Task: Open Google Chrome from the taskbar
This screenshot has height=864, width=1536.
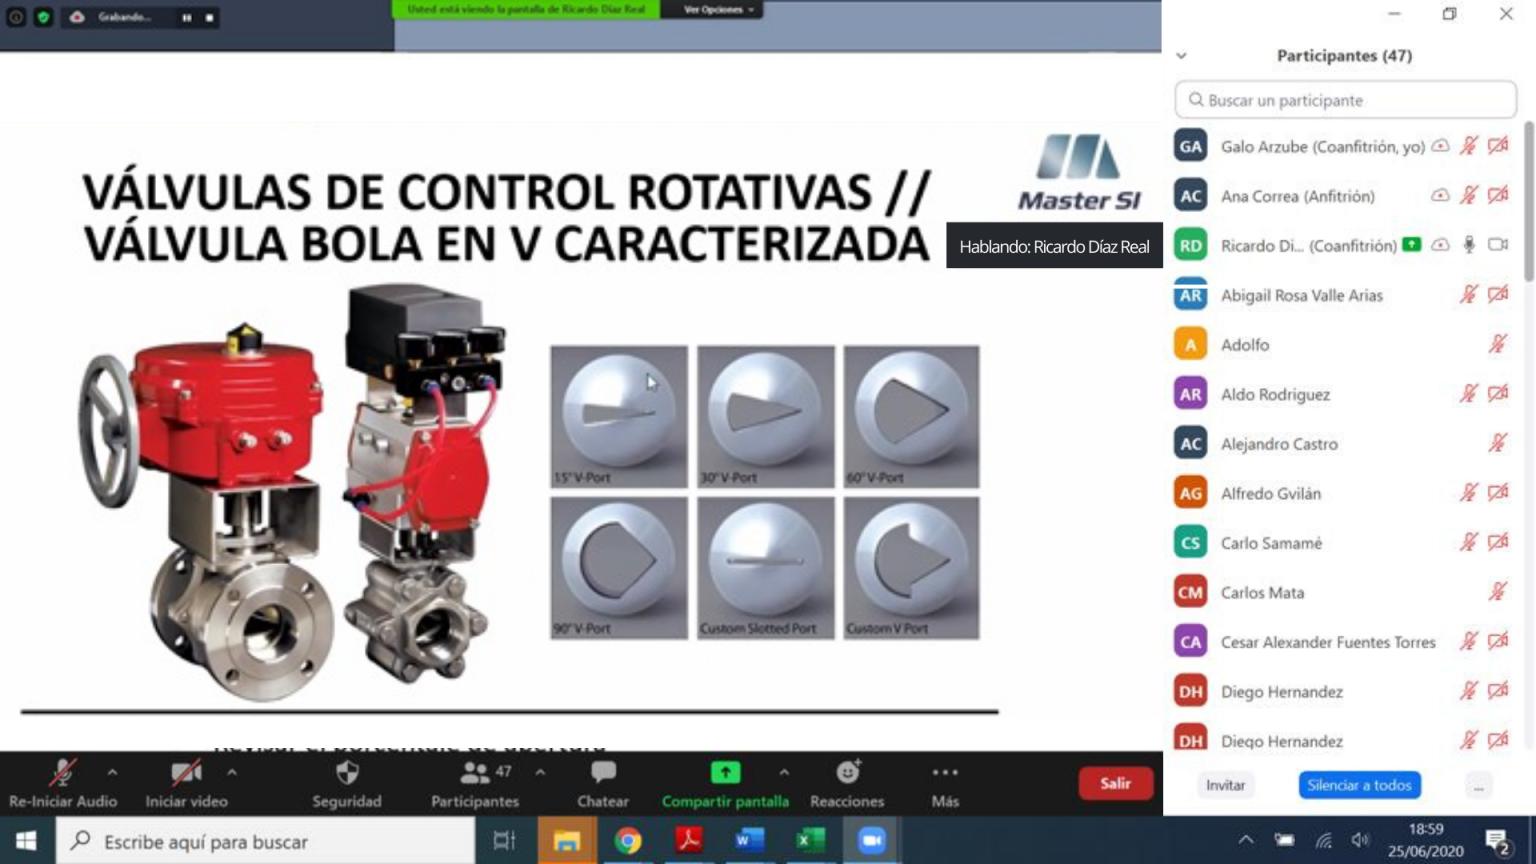Action: [x=628, y=841]
